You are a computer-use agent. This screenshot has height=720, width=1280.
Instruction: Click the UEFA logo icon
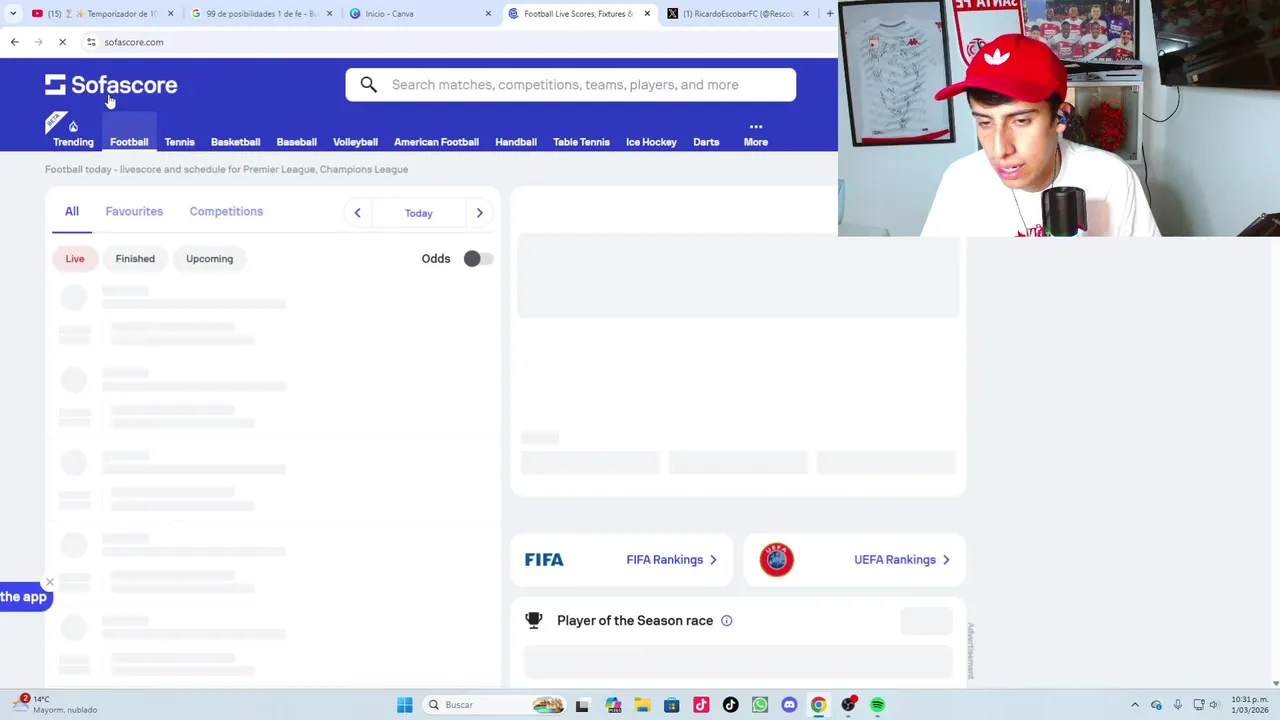[776, 560]
